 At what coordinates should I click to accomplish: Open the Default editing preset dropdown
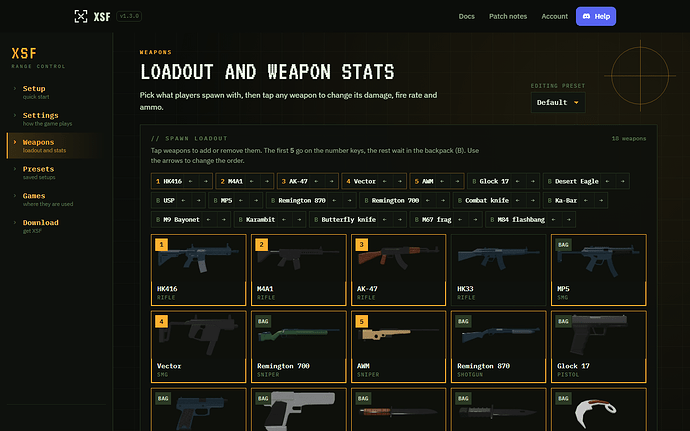tap(558, 103)
